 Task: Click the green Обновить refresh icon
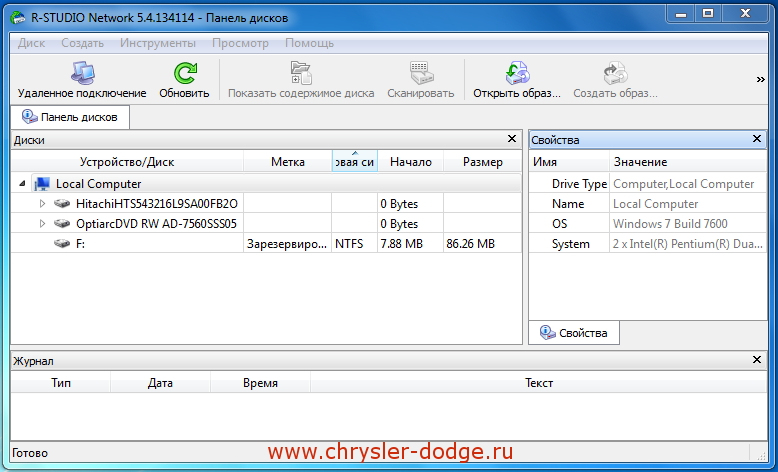coord(185,73)
